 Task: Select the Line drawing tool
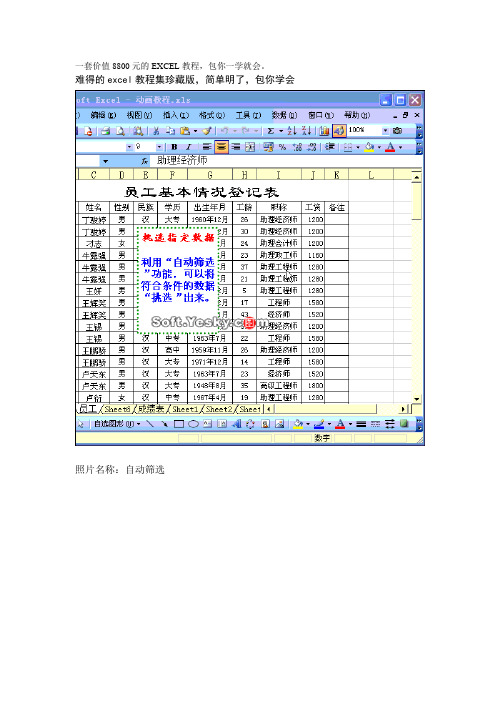(x=150, y=424)
